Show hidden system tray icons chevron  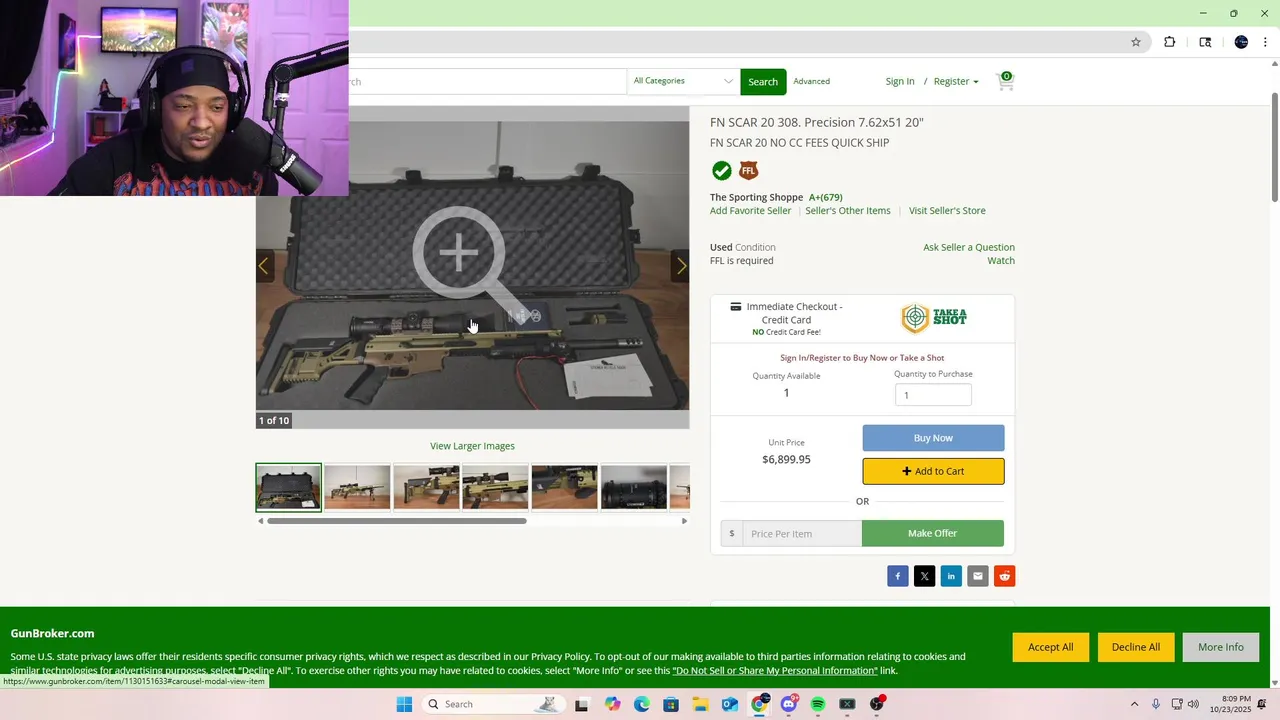(1134, 704)
